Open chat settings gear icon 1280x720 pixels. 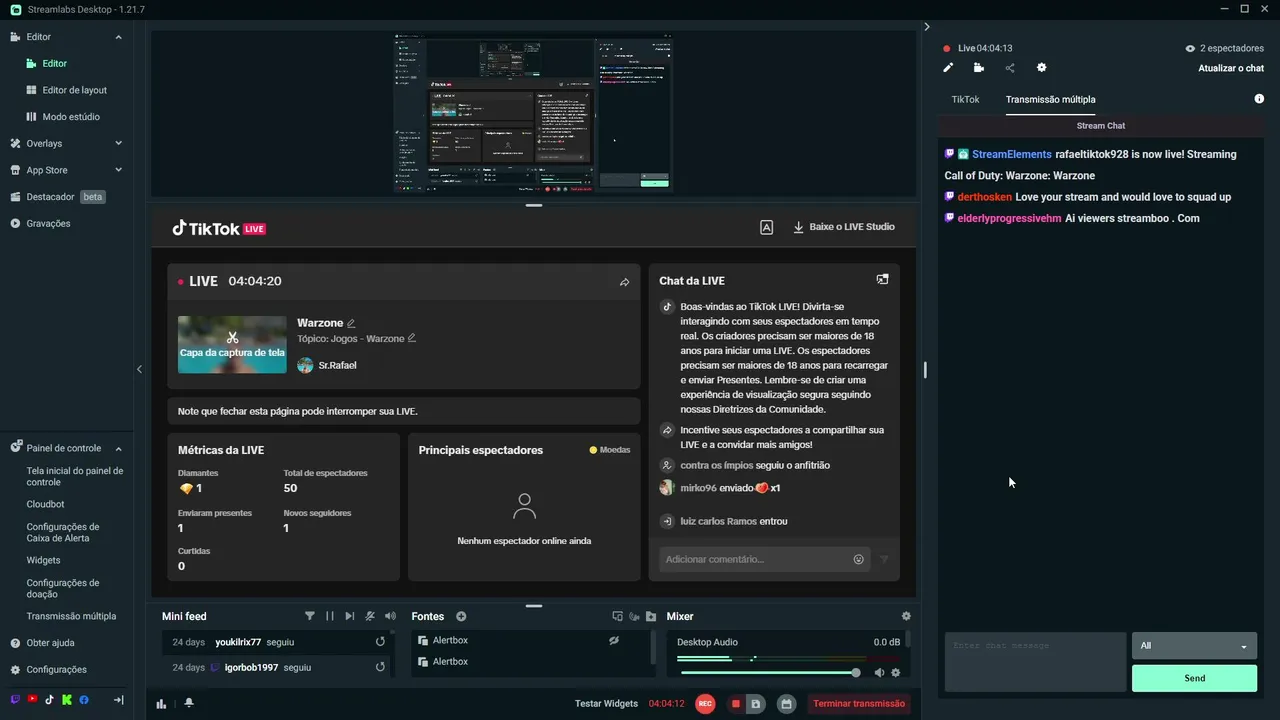[x=1041, y=68]
